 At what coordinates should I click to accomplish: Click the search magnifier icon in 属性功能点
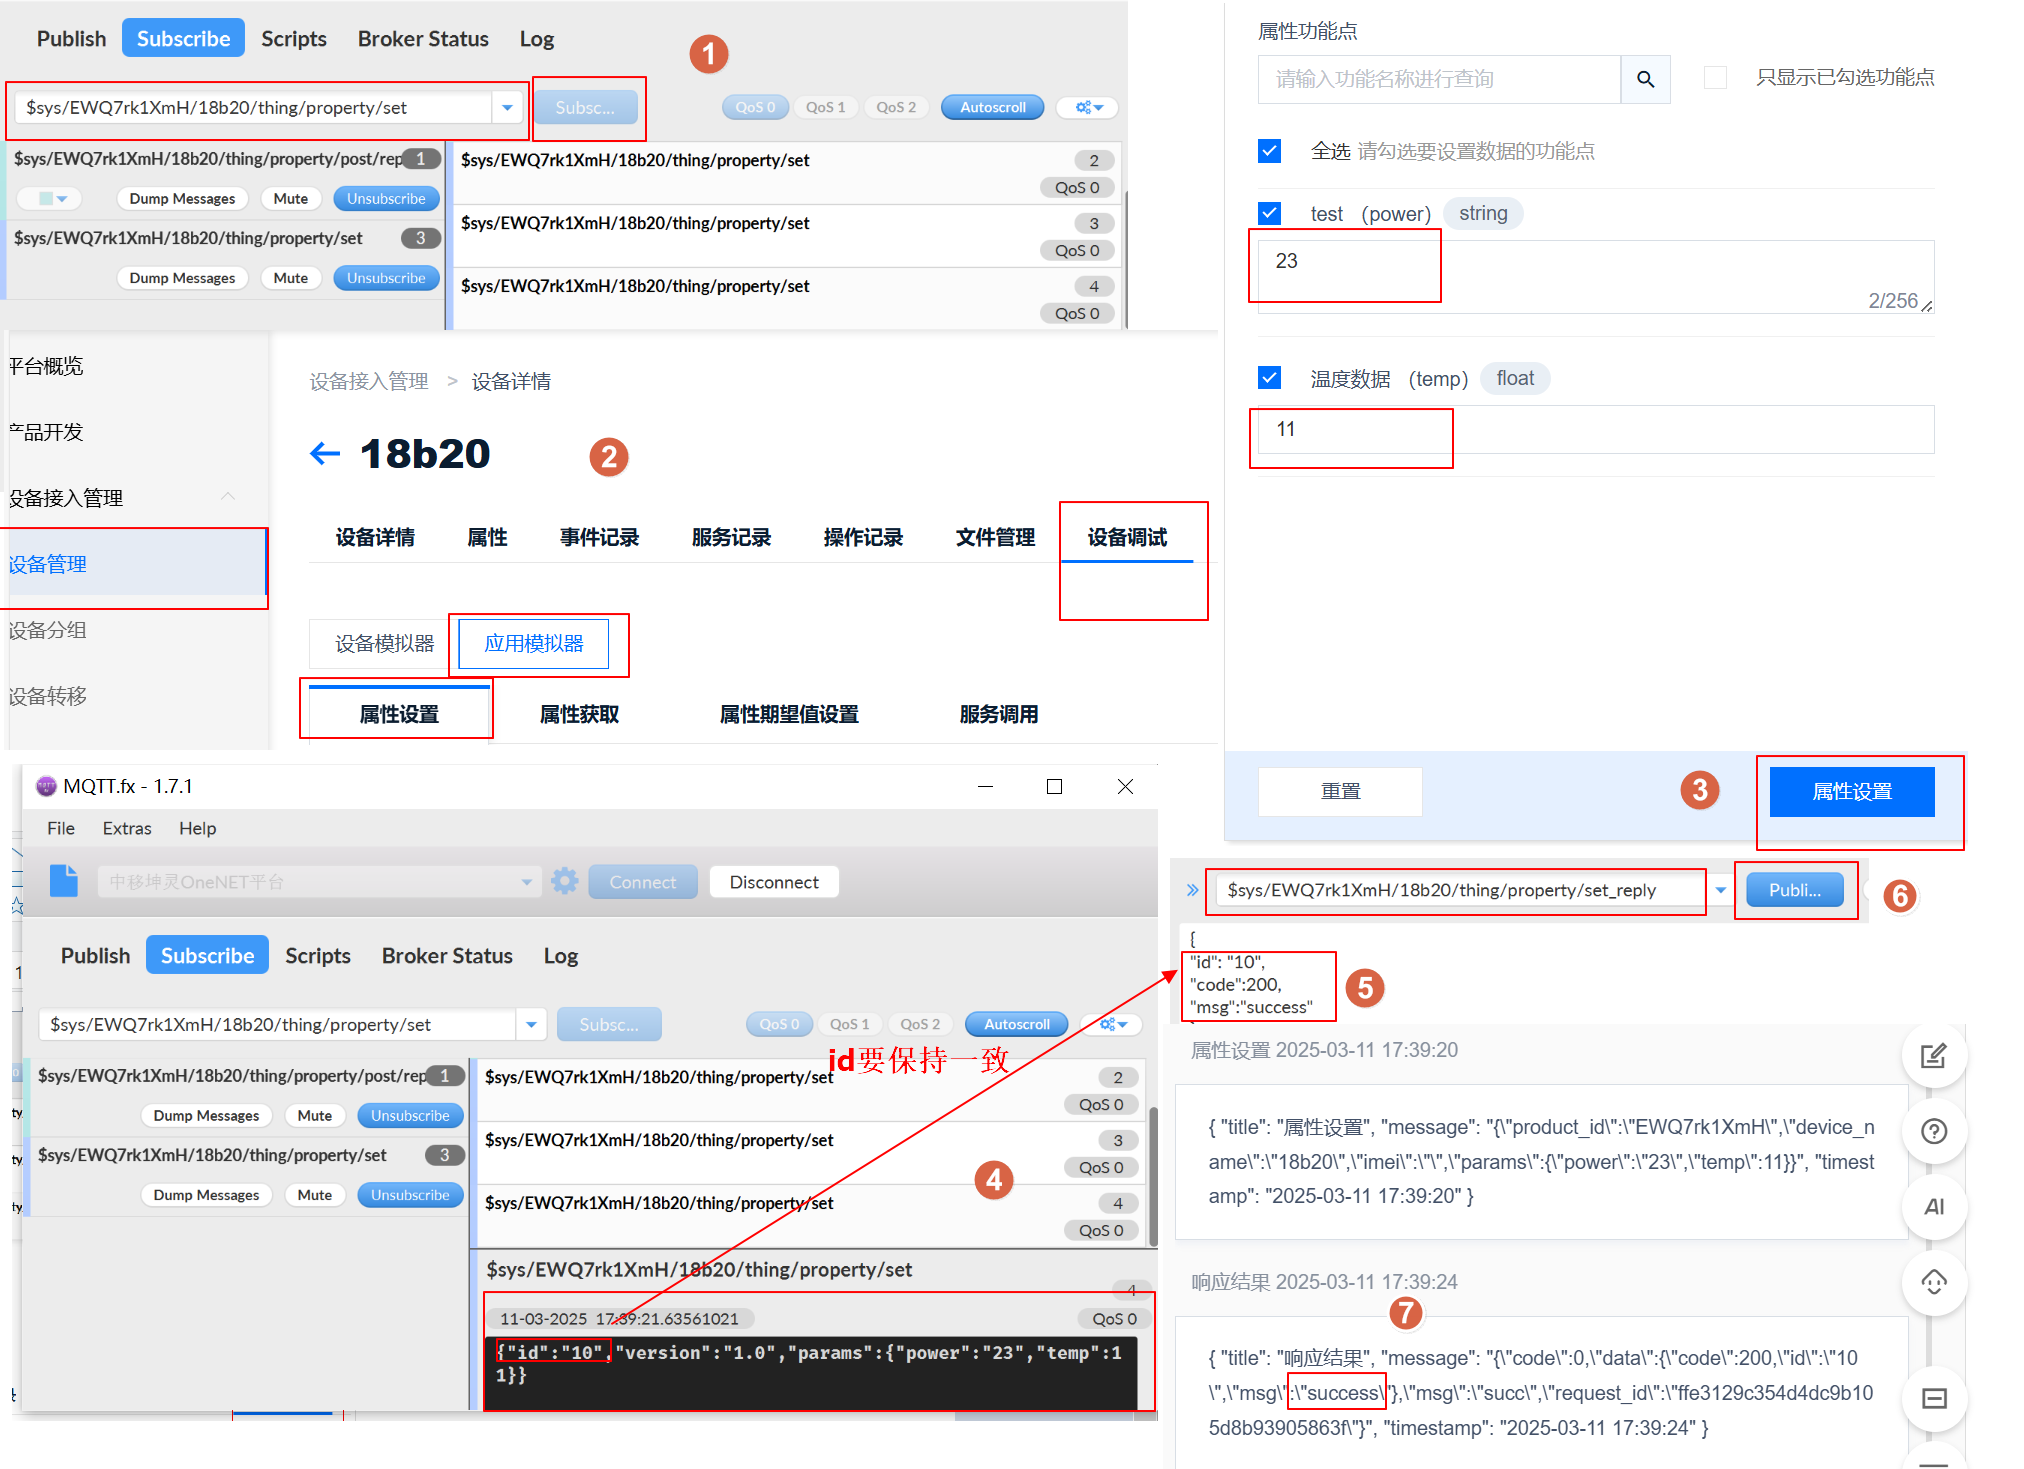tap(1645, 79)
